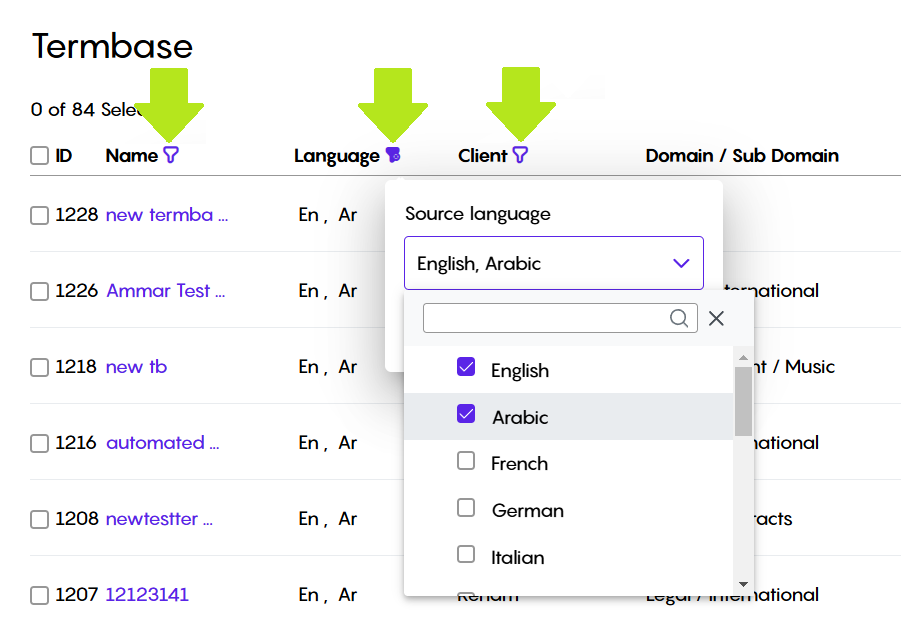The width and height of the screenshot is (901, 618).
Task: Open the Name column filter icon
Action: coord(171,155)
